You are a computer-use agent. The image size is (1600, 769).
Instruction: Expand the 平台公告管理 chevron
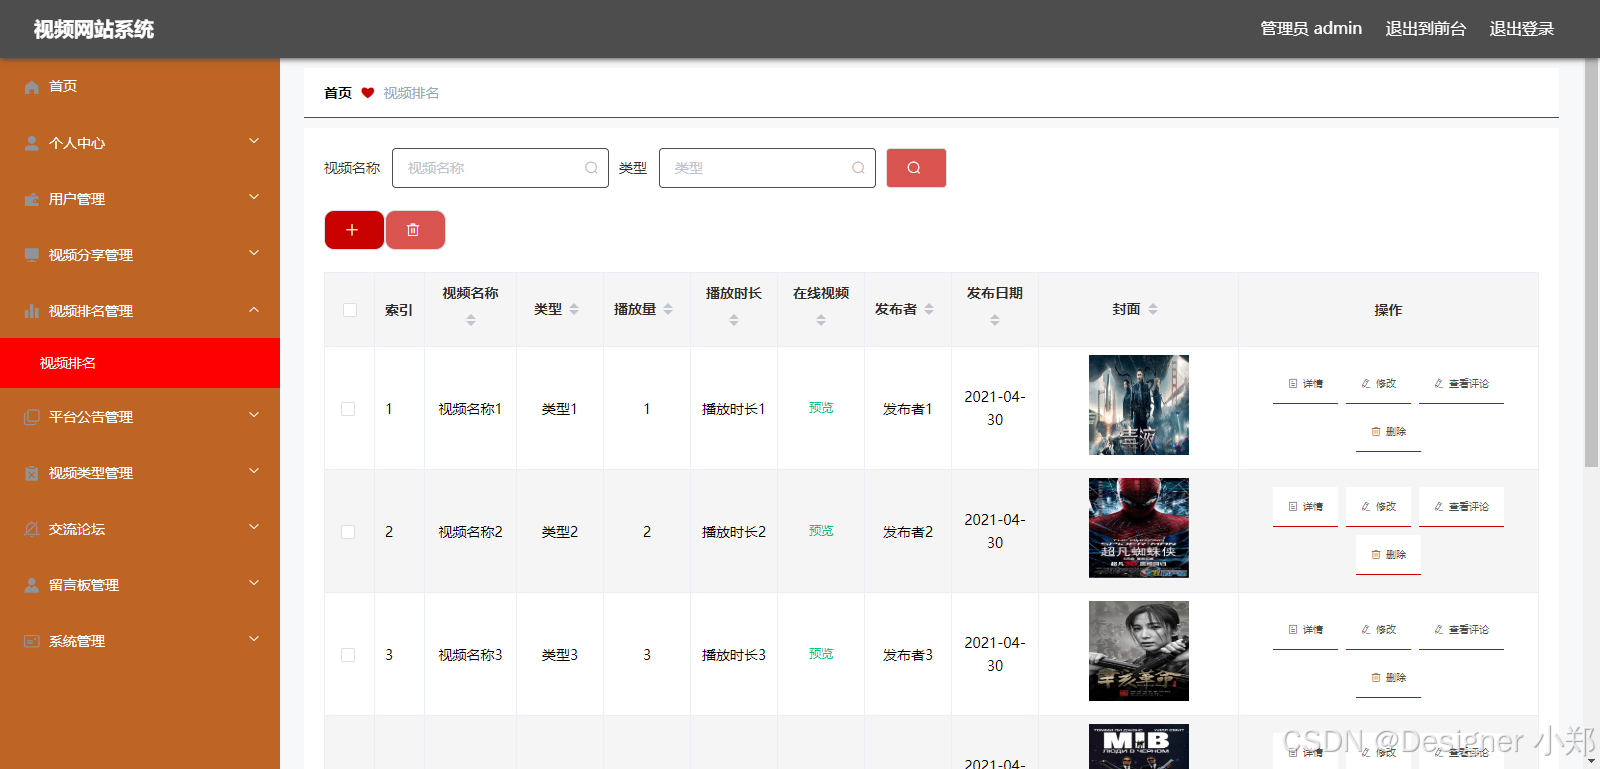tap(254, 415)
